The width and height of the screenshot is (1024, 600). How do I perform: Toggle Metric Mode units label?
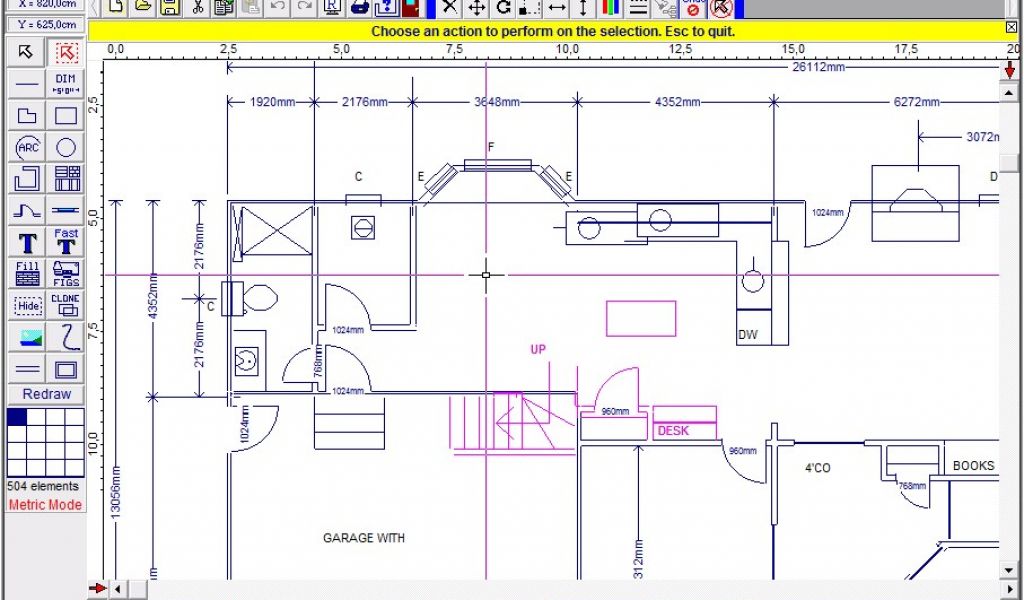click(x=45, y=505)
